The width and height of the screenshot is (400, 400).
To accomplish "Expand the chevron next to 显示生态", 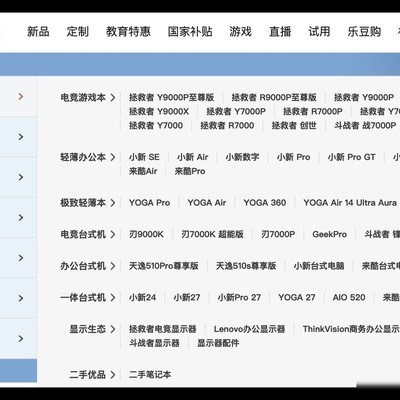I will 113,329.
